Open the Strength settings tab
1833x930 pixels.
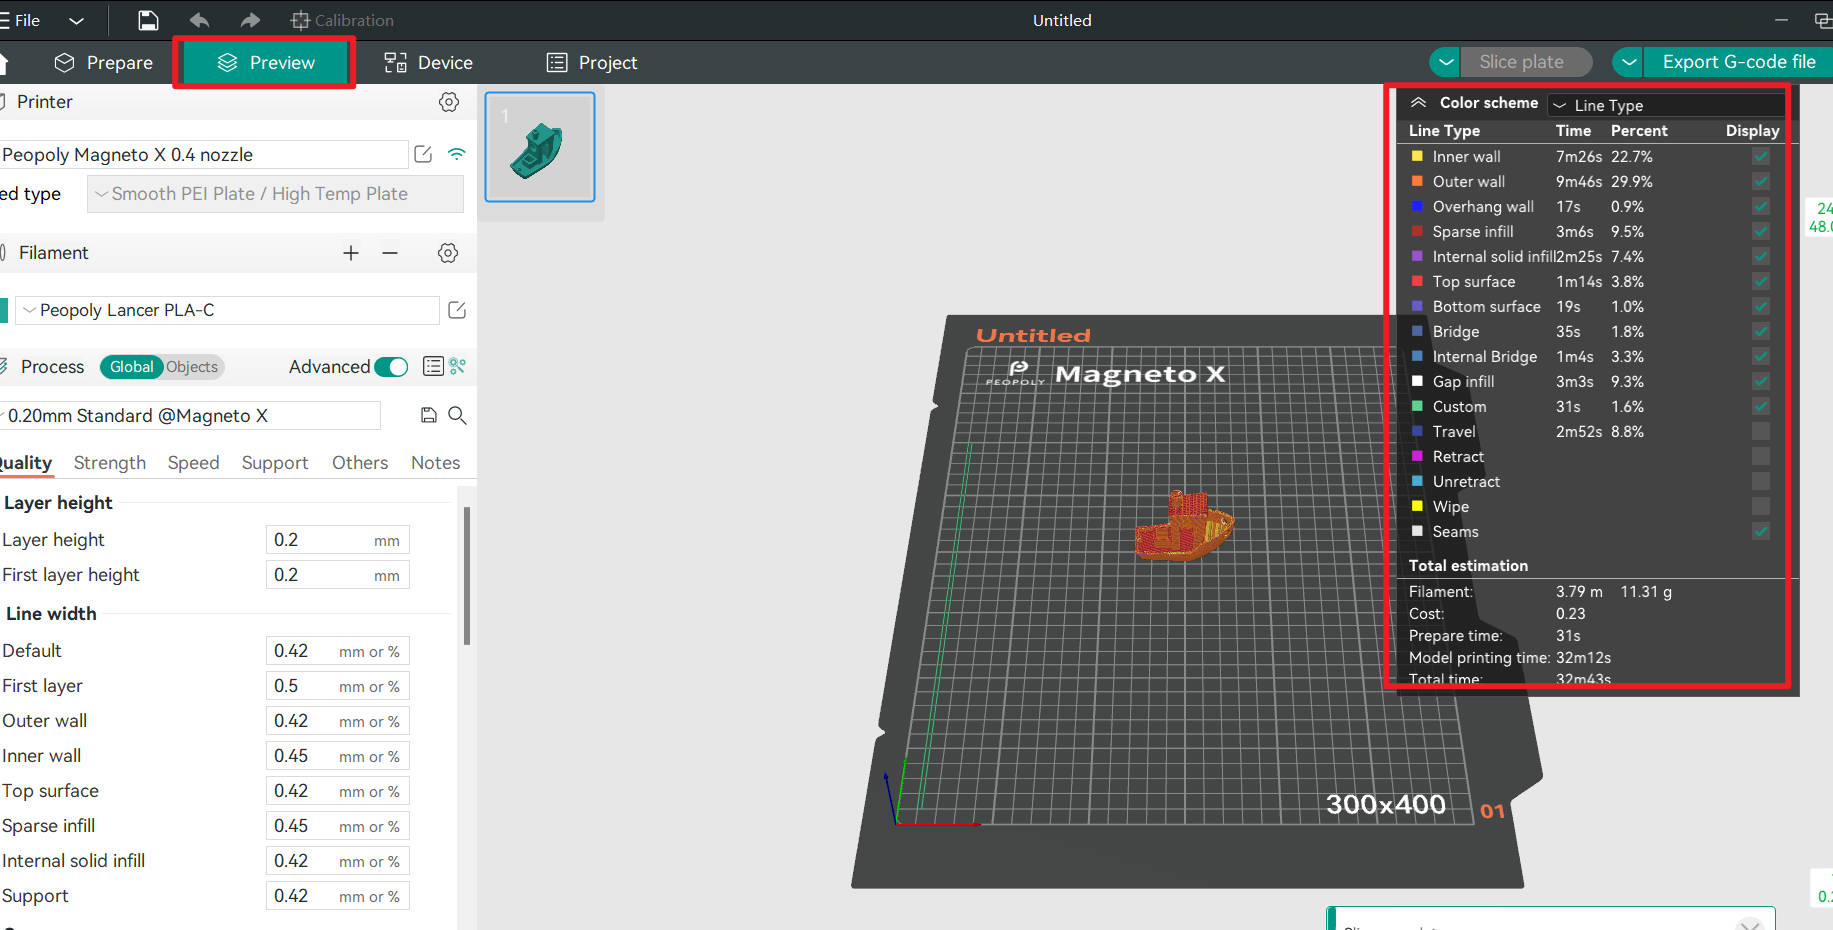click(x=110, y=463)
